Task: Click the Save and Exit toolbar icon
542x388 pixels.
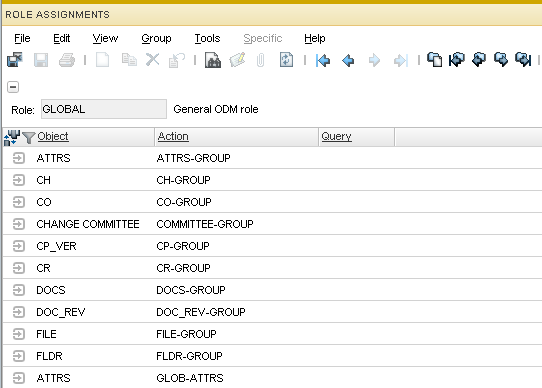Action: click(15, 60)
